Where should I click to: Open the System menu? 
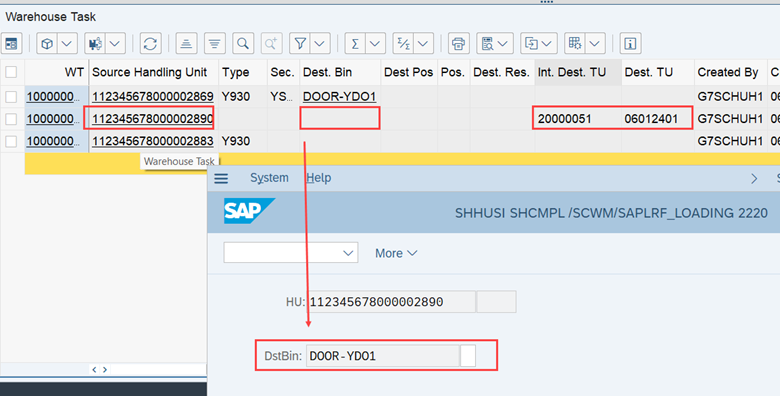(x=269, y=178)
